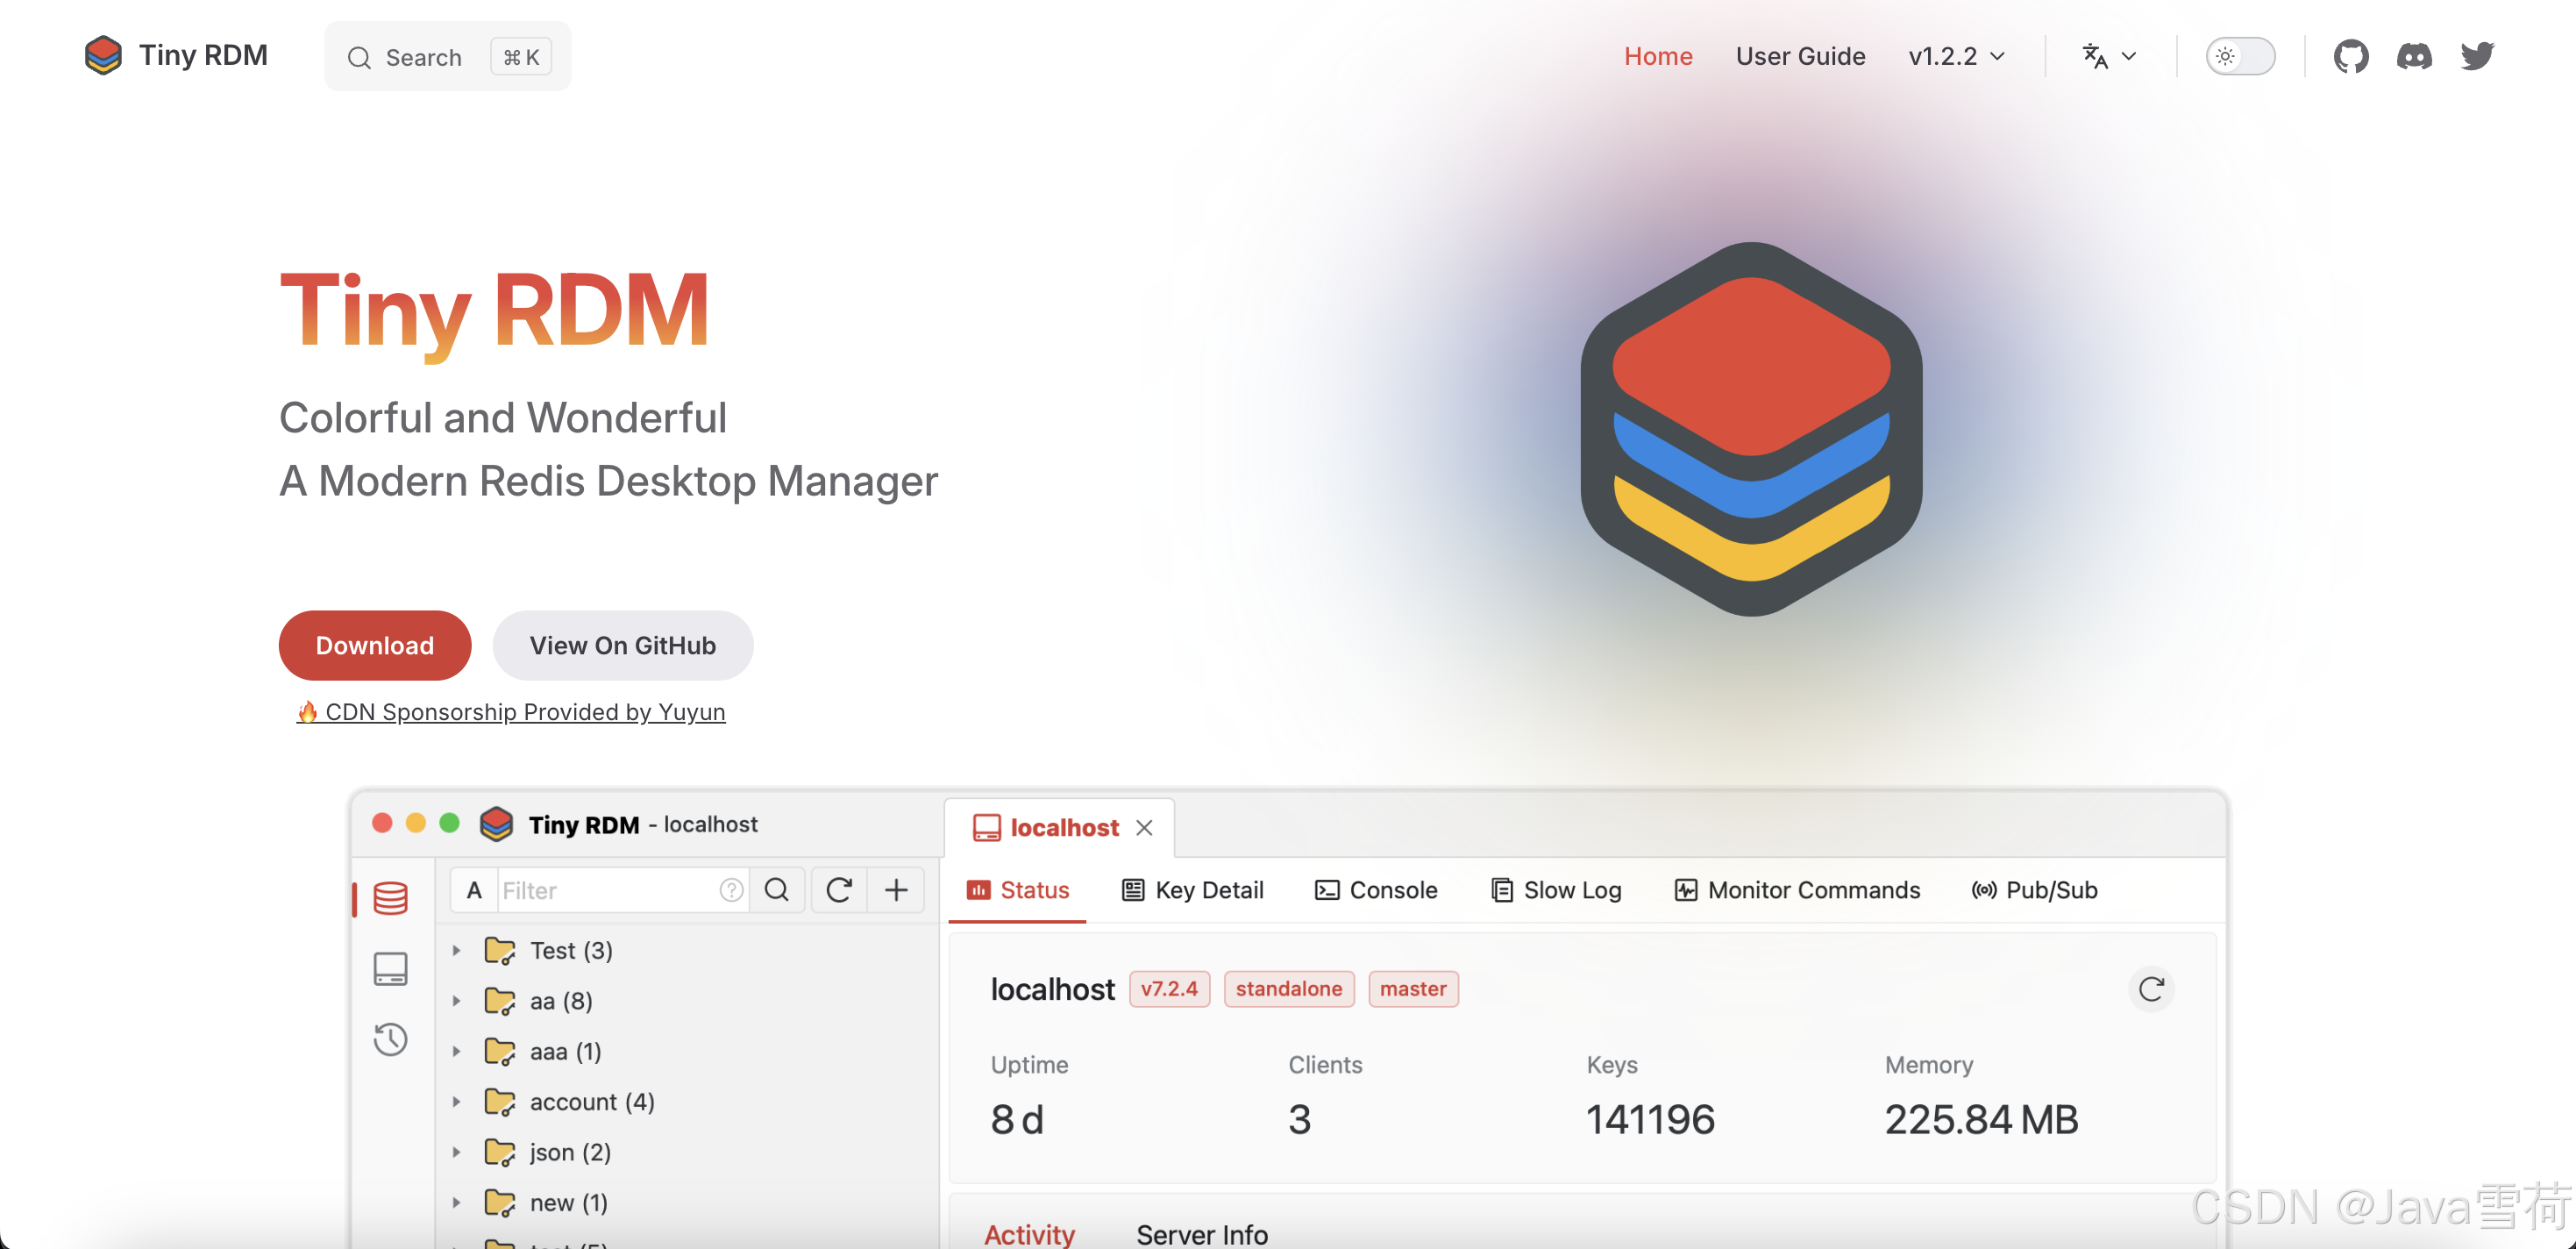Open the Tiny RDM GitHub icon
Viewport: 2576px width, 1249px height.
click(x=2352, y=56)
